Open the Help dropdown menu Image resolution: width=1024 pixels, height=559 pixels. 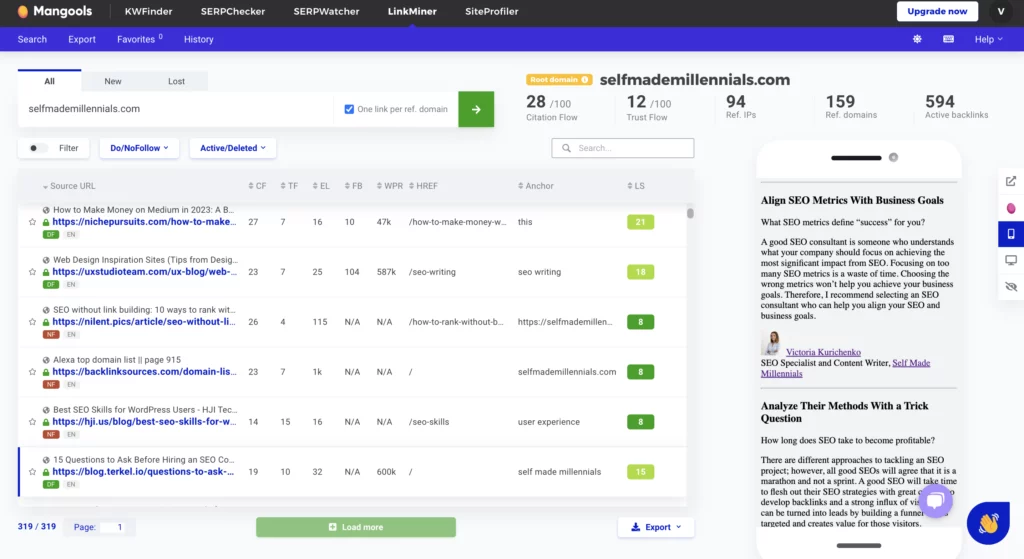[989, 39]
